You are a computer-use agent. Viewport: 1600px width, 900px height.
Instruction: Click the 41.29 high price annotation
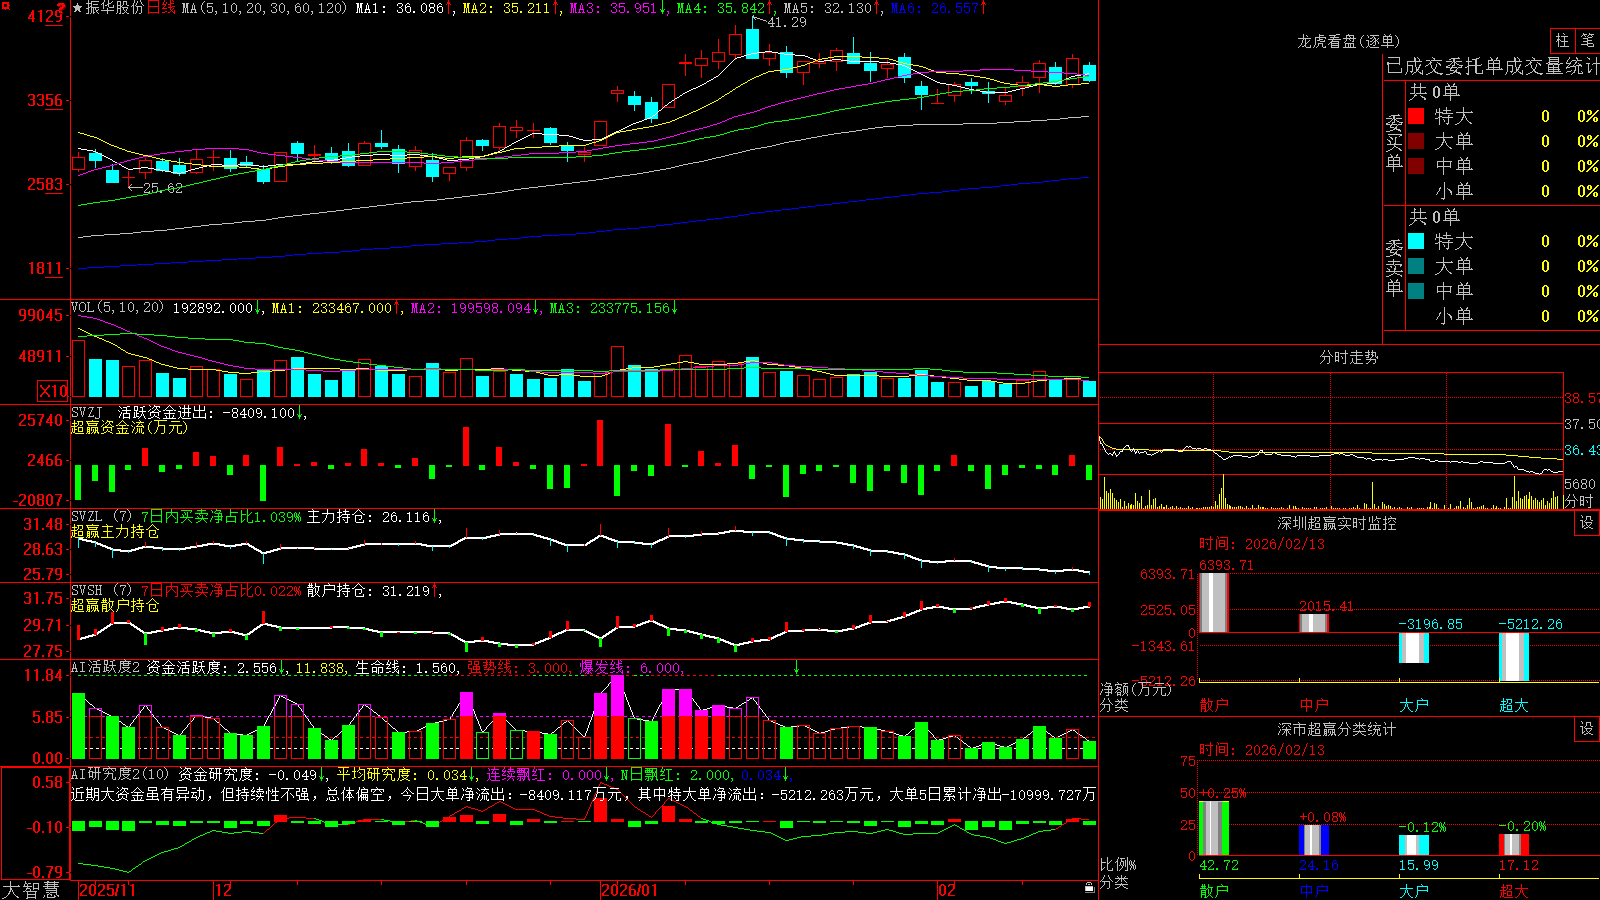click(x=786, y=22)
